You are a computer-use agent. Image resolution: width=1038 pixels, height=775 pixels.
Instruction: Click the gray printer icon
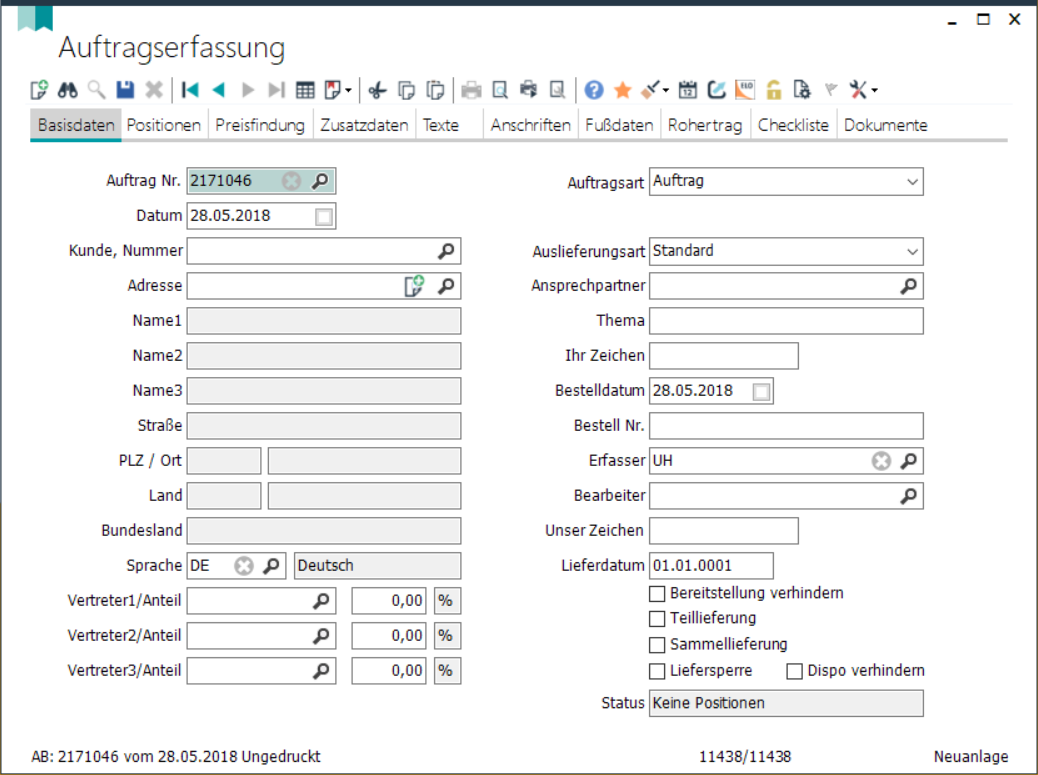[x=471, y=89]
